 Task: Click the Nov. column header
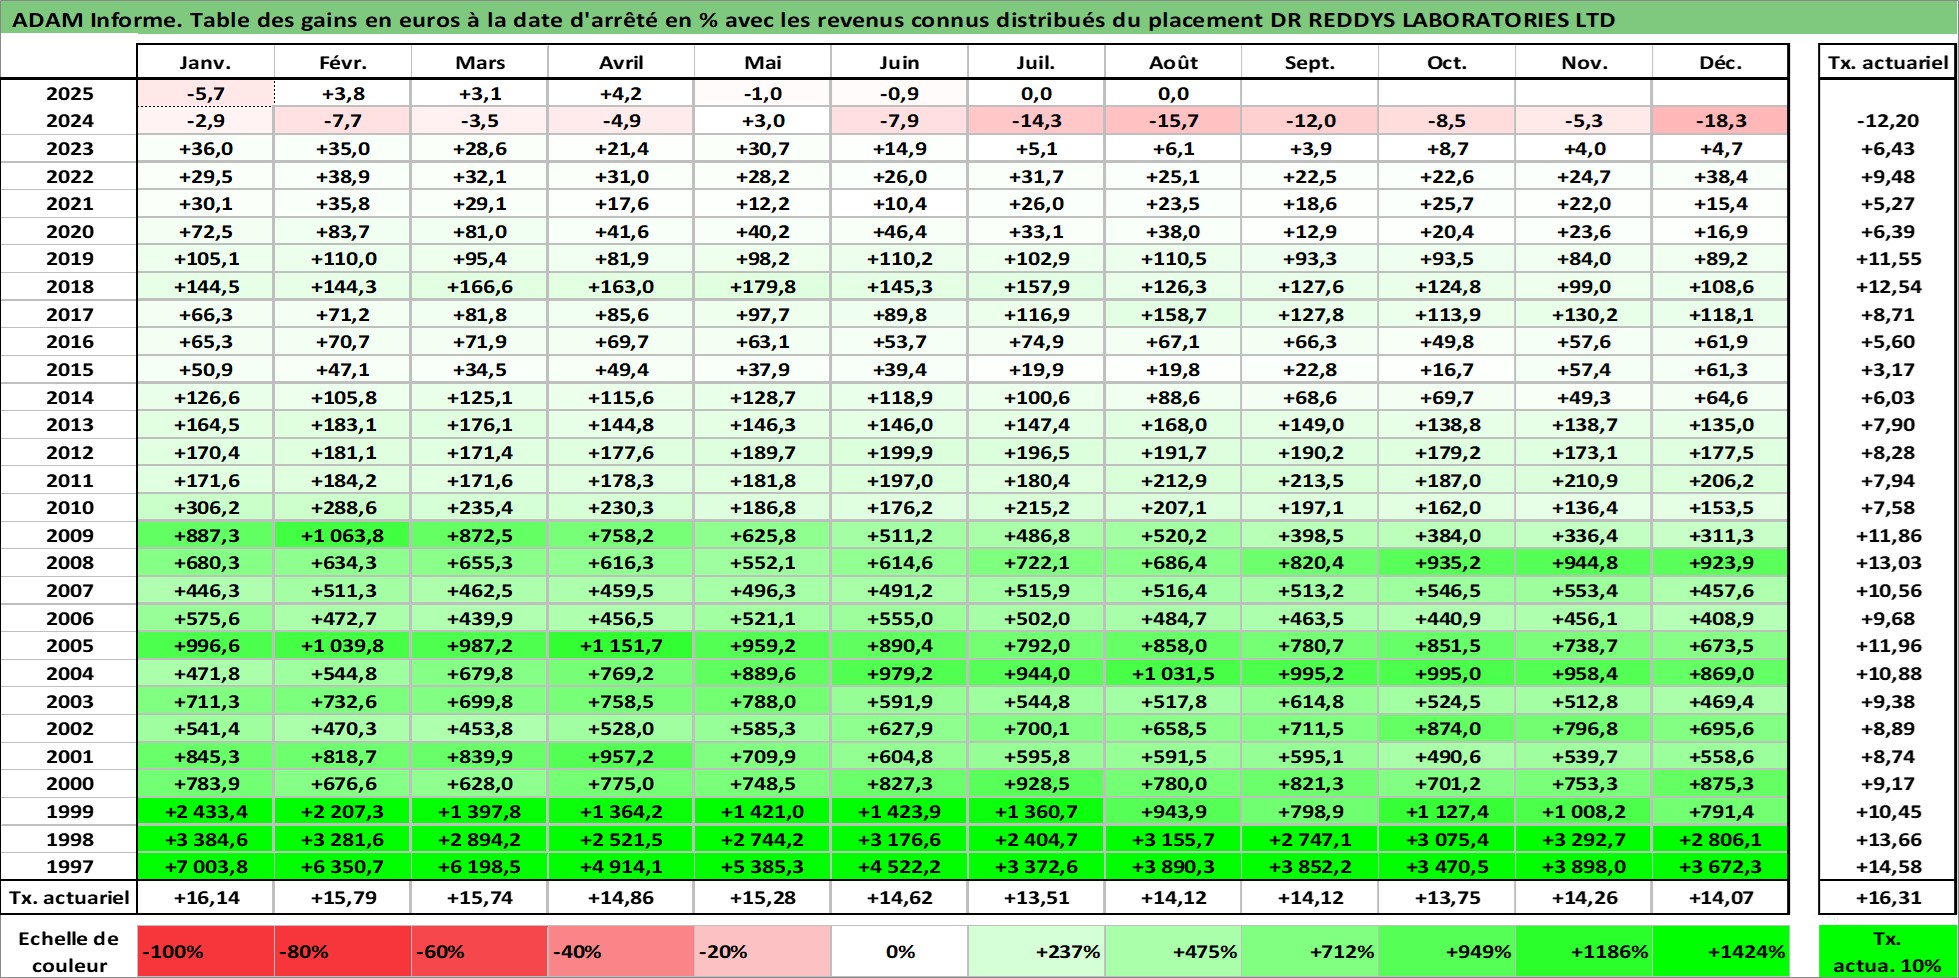(1584, 62)
